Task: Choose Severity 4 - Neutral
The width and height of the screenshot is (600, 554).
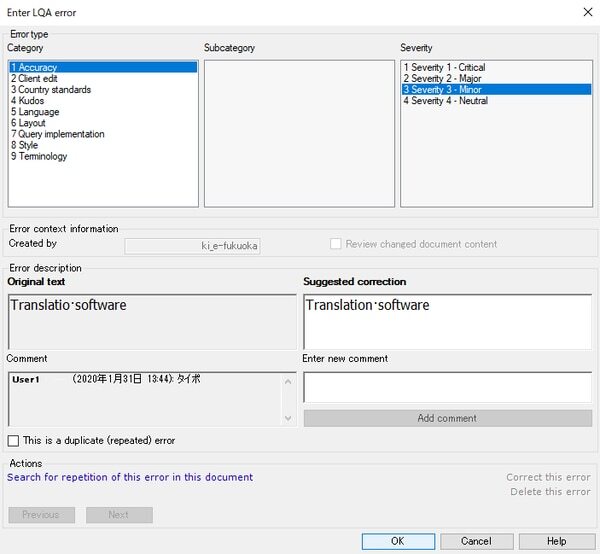Action: click(x=446, y=101)
